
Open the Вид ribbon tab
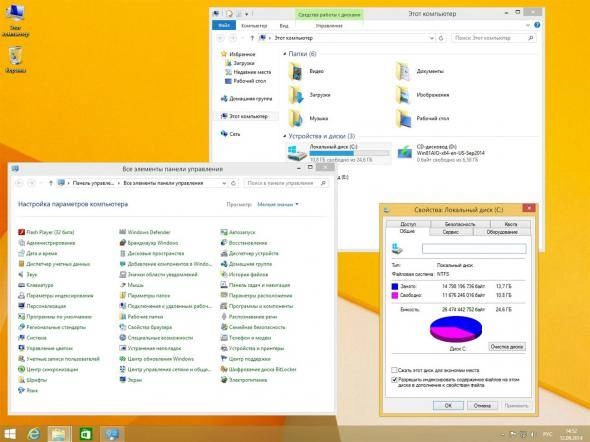click(x=284, y=26)
